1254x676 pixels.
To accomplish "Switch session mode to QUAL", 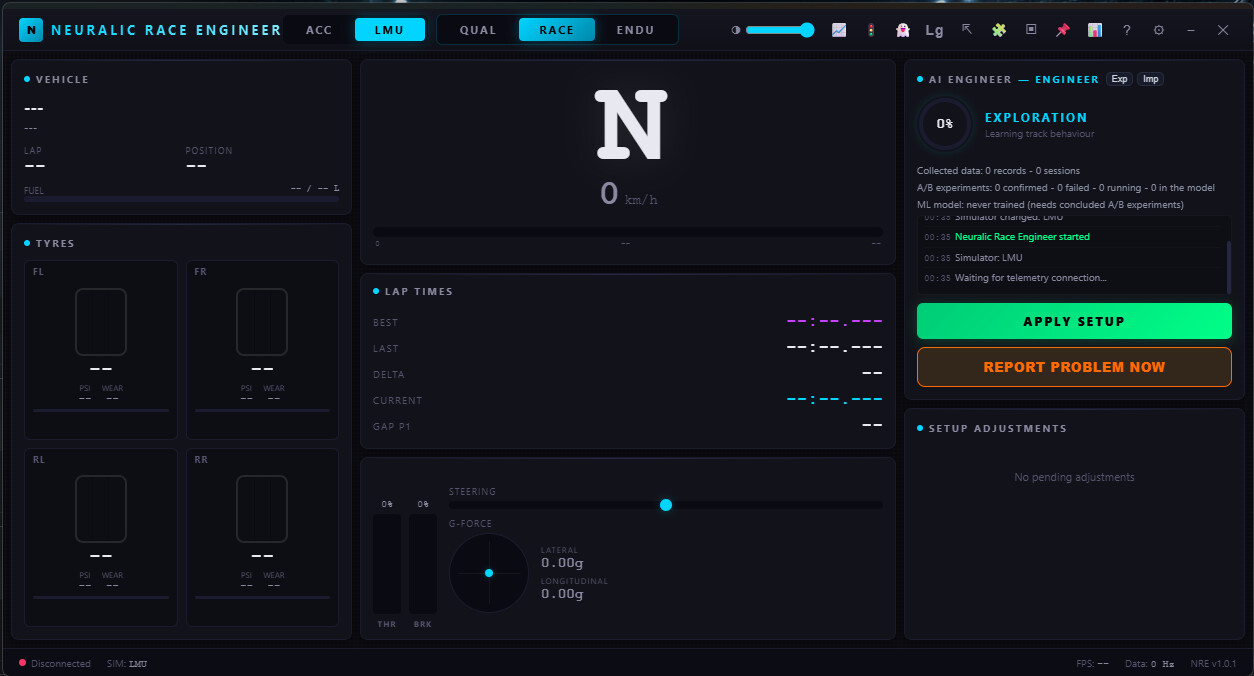I will (x=478, y=30).
